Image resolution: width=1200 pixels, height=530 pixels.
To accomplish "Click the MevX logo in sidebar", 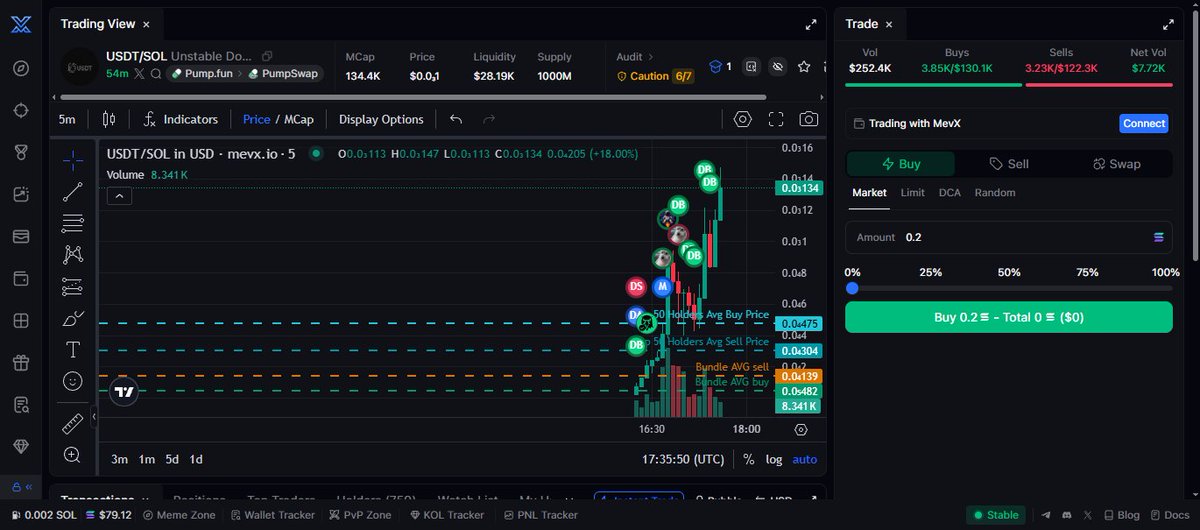I will point(22,26).
